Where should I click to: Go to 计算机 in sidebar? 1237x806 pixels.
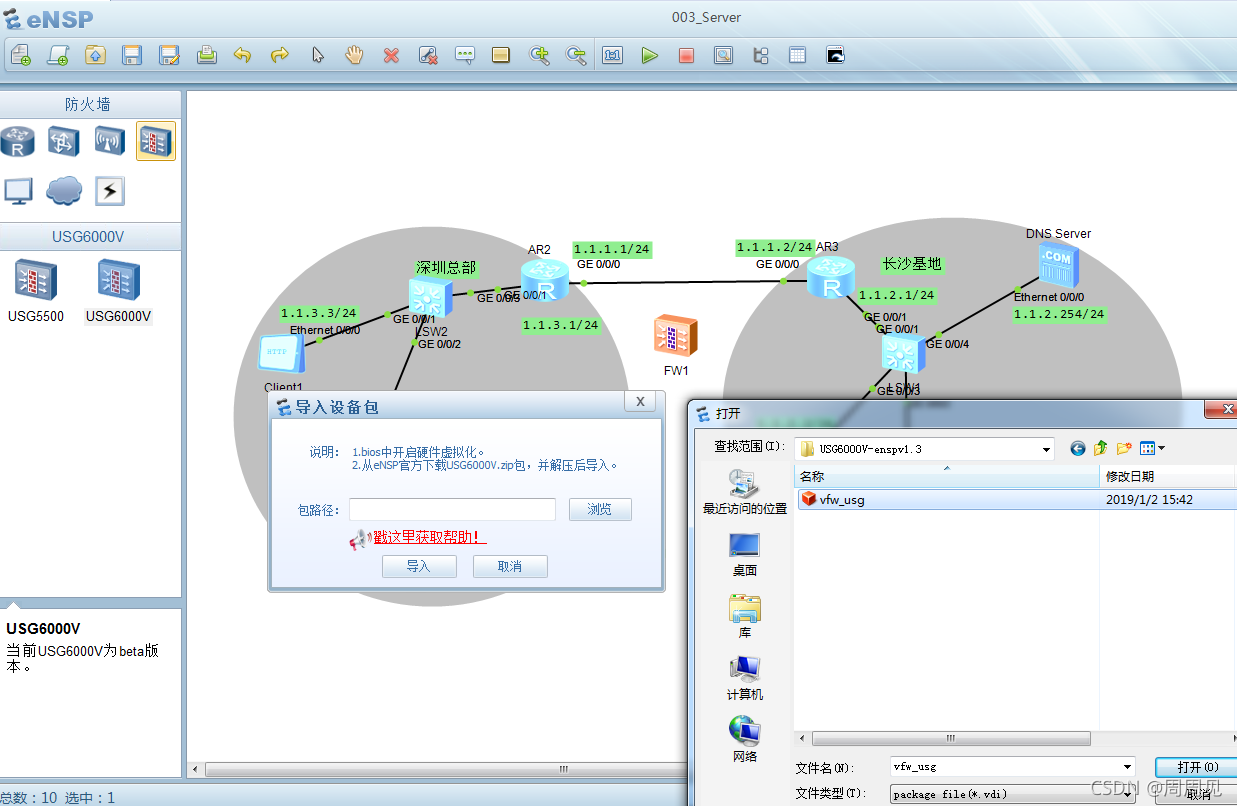[x=745, y=677]
